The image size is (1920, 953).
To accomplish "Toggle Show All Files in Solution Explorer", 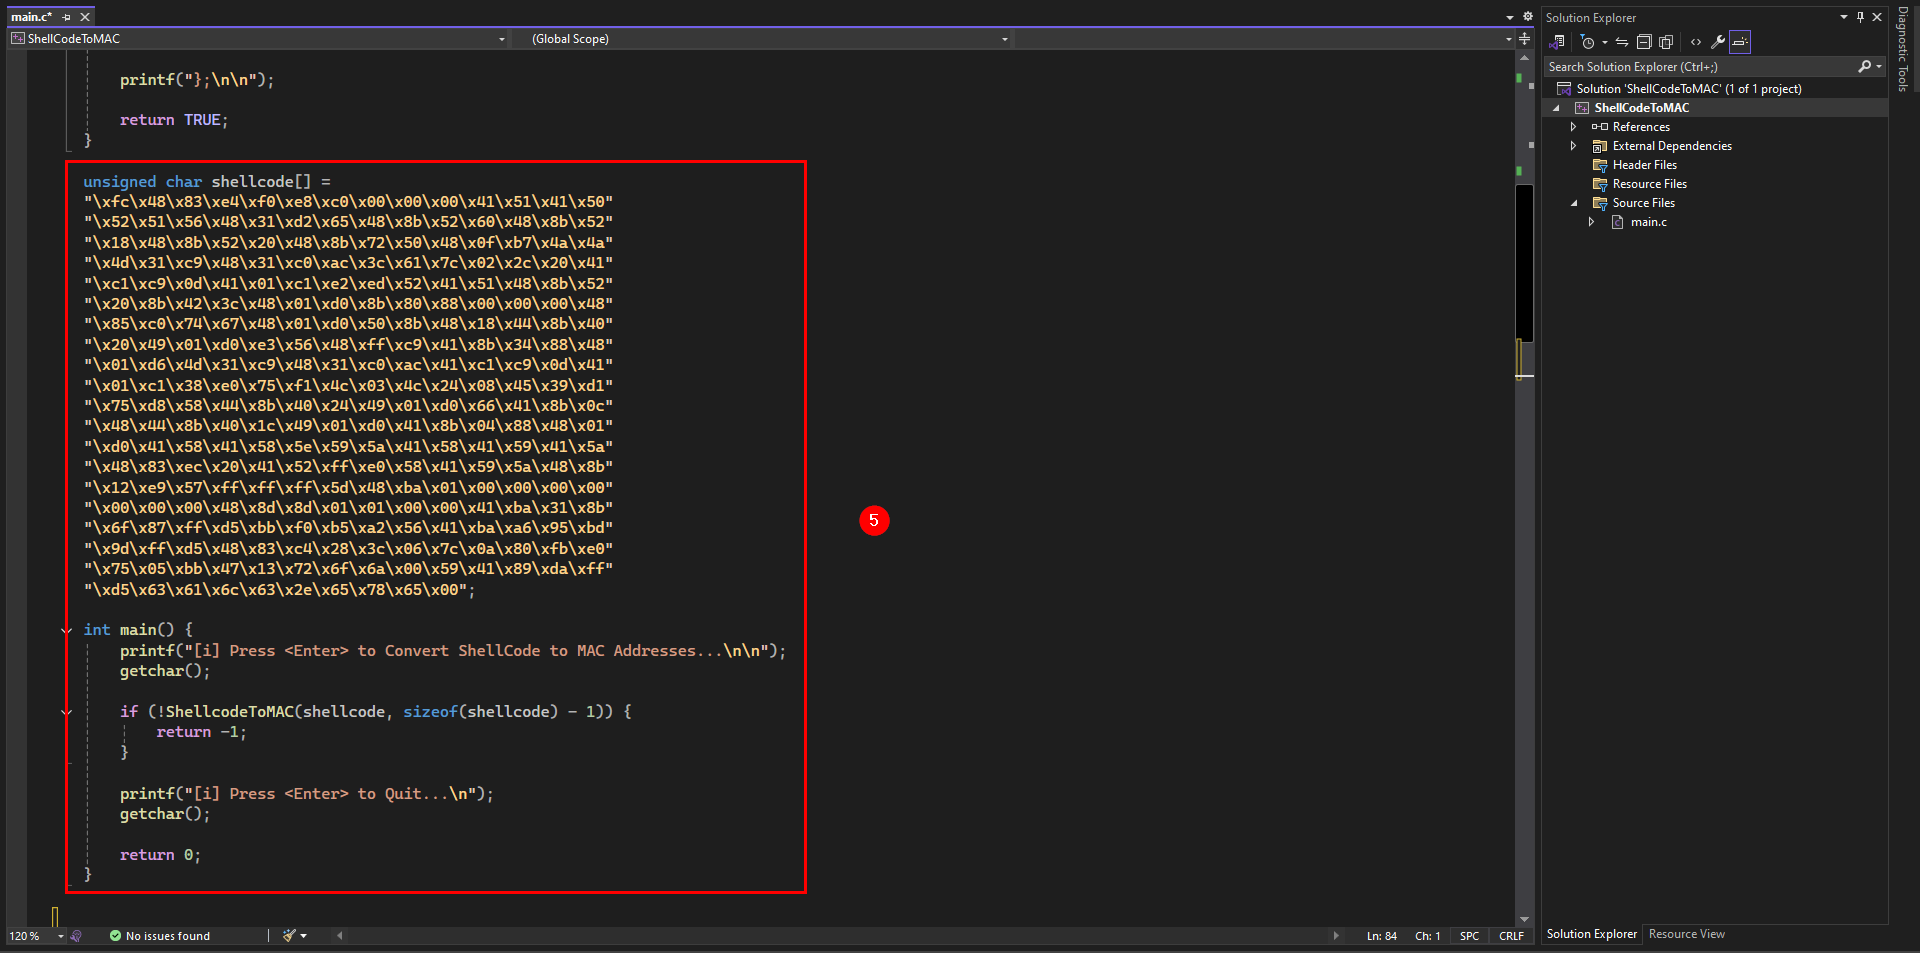I will pyautogui.click(x=1666, y=42).
